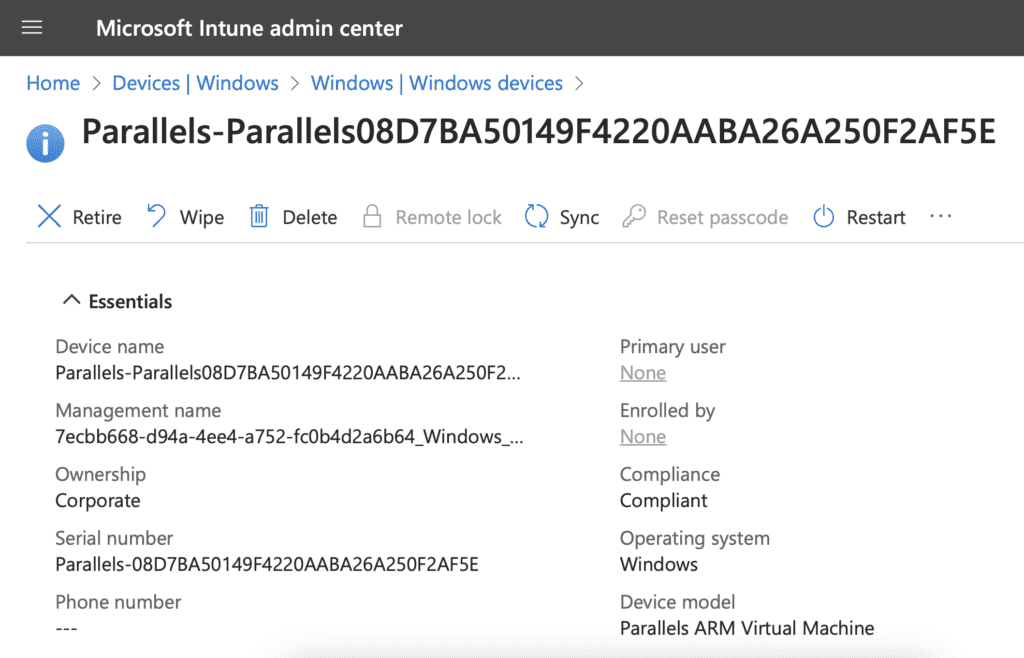This screenshot has height=658, width=1024.
Task: Click the Restart power icon
Action: [x=823, y=217]
